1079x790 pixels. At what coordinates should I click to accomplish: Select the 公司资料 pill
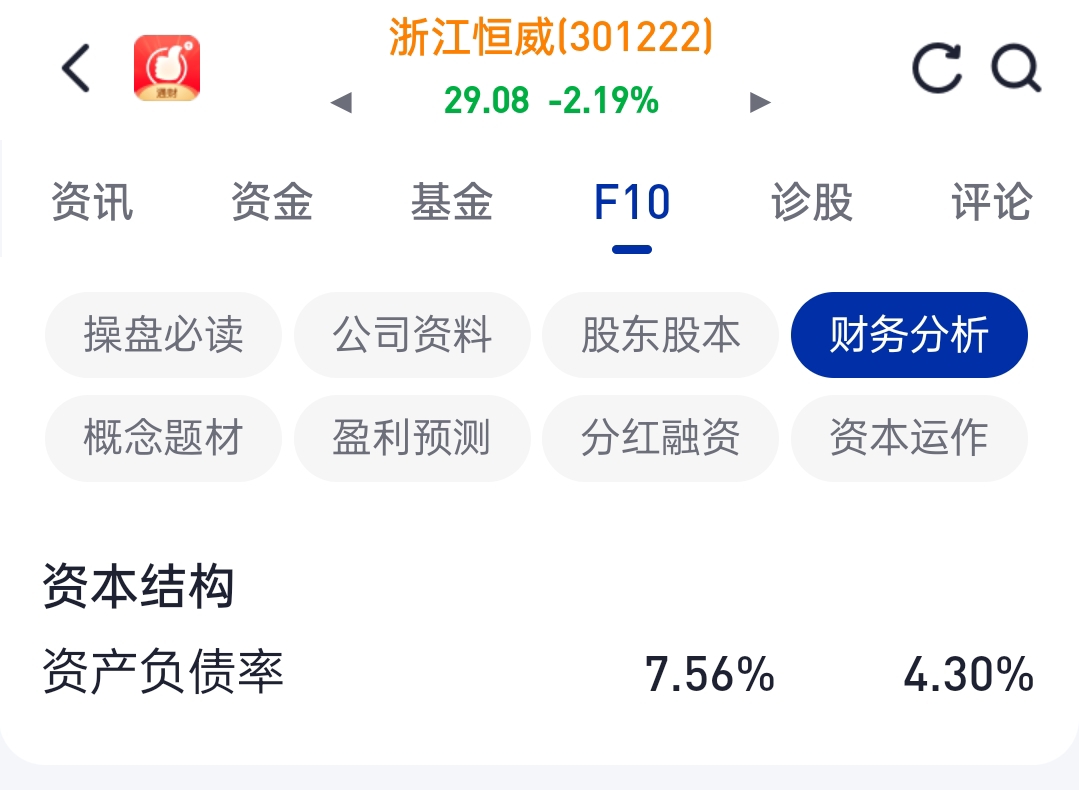[412, 335]
